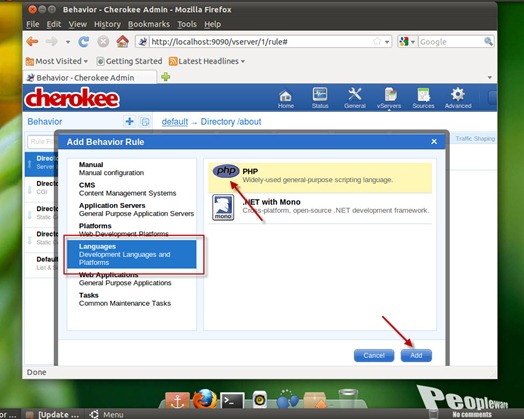Select the Mono logo icon
The height and width of the screenshot is (419, 524).
click(223, 207)
